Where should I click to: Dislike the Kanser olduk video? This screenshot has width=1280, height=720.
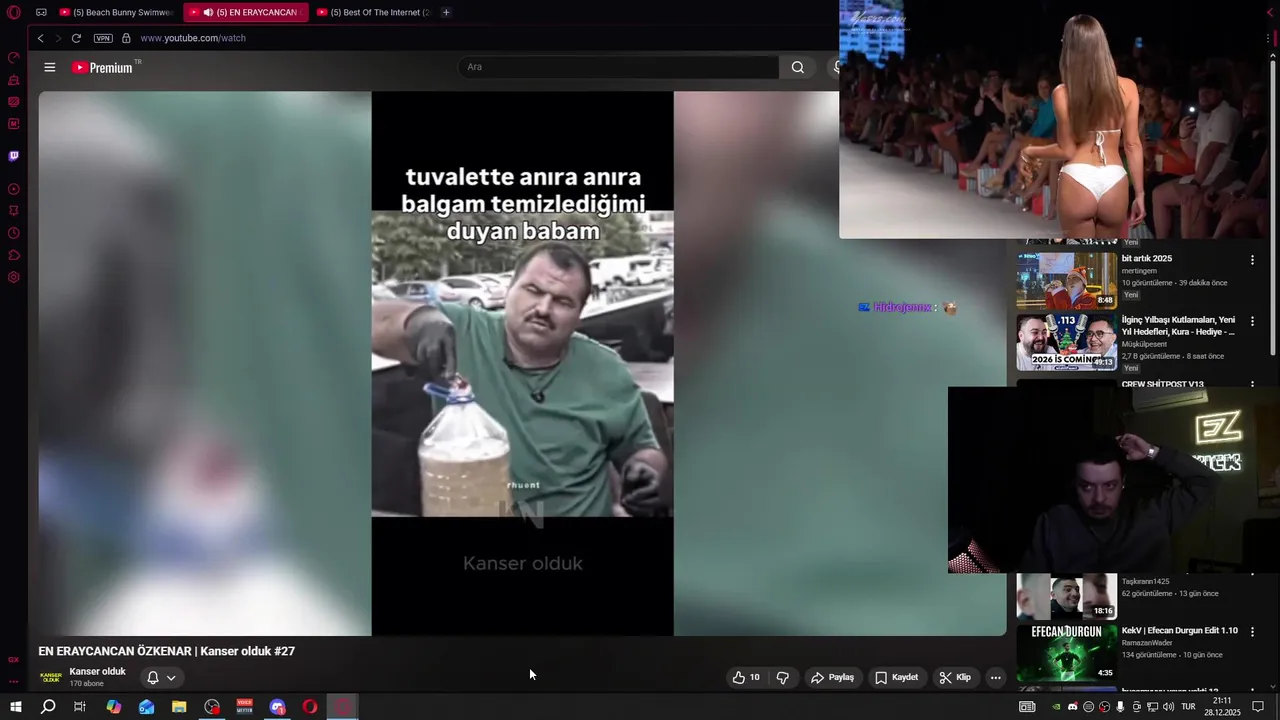click(782, 677)
